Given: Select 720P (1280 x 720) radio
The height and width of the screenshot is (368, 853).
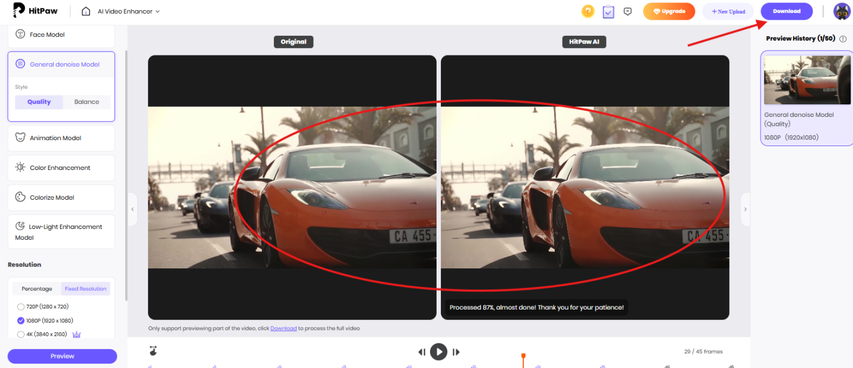Looking at the screenshot, I should pos(21,307).
